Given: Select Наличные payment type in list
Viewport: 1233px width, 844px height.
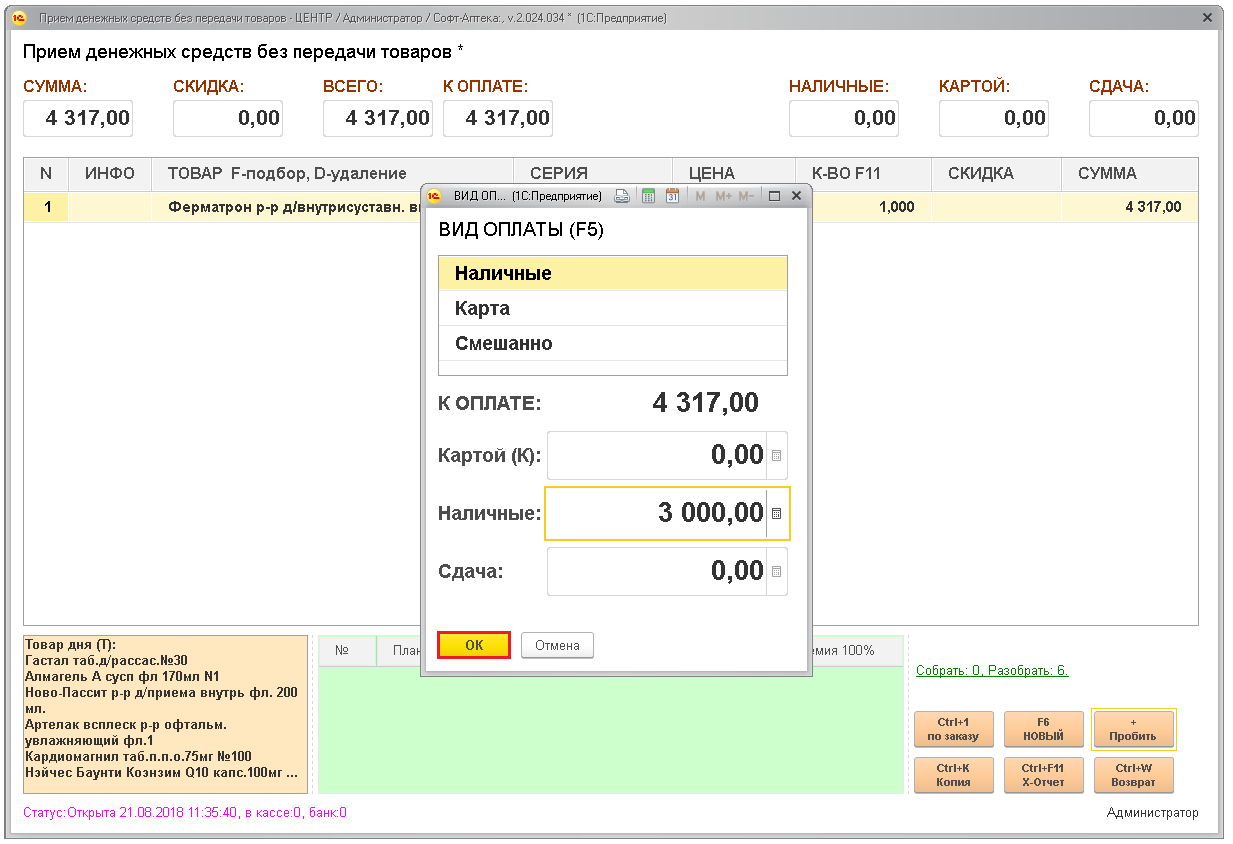Looking at the screenshot, I should tap(612, 273).
